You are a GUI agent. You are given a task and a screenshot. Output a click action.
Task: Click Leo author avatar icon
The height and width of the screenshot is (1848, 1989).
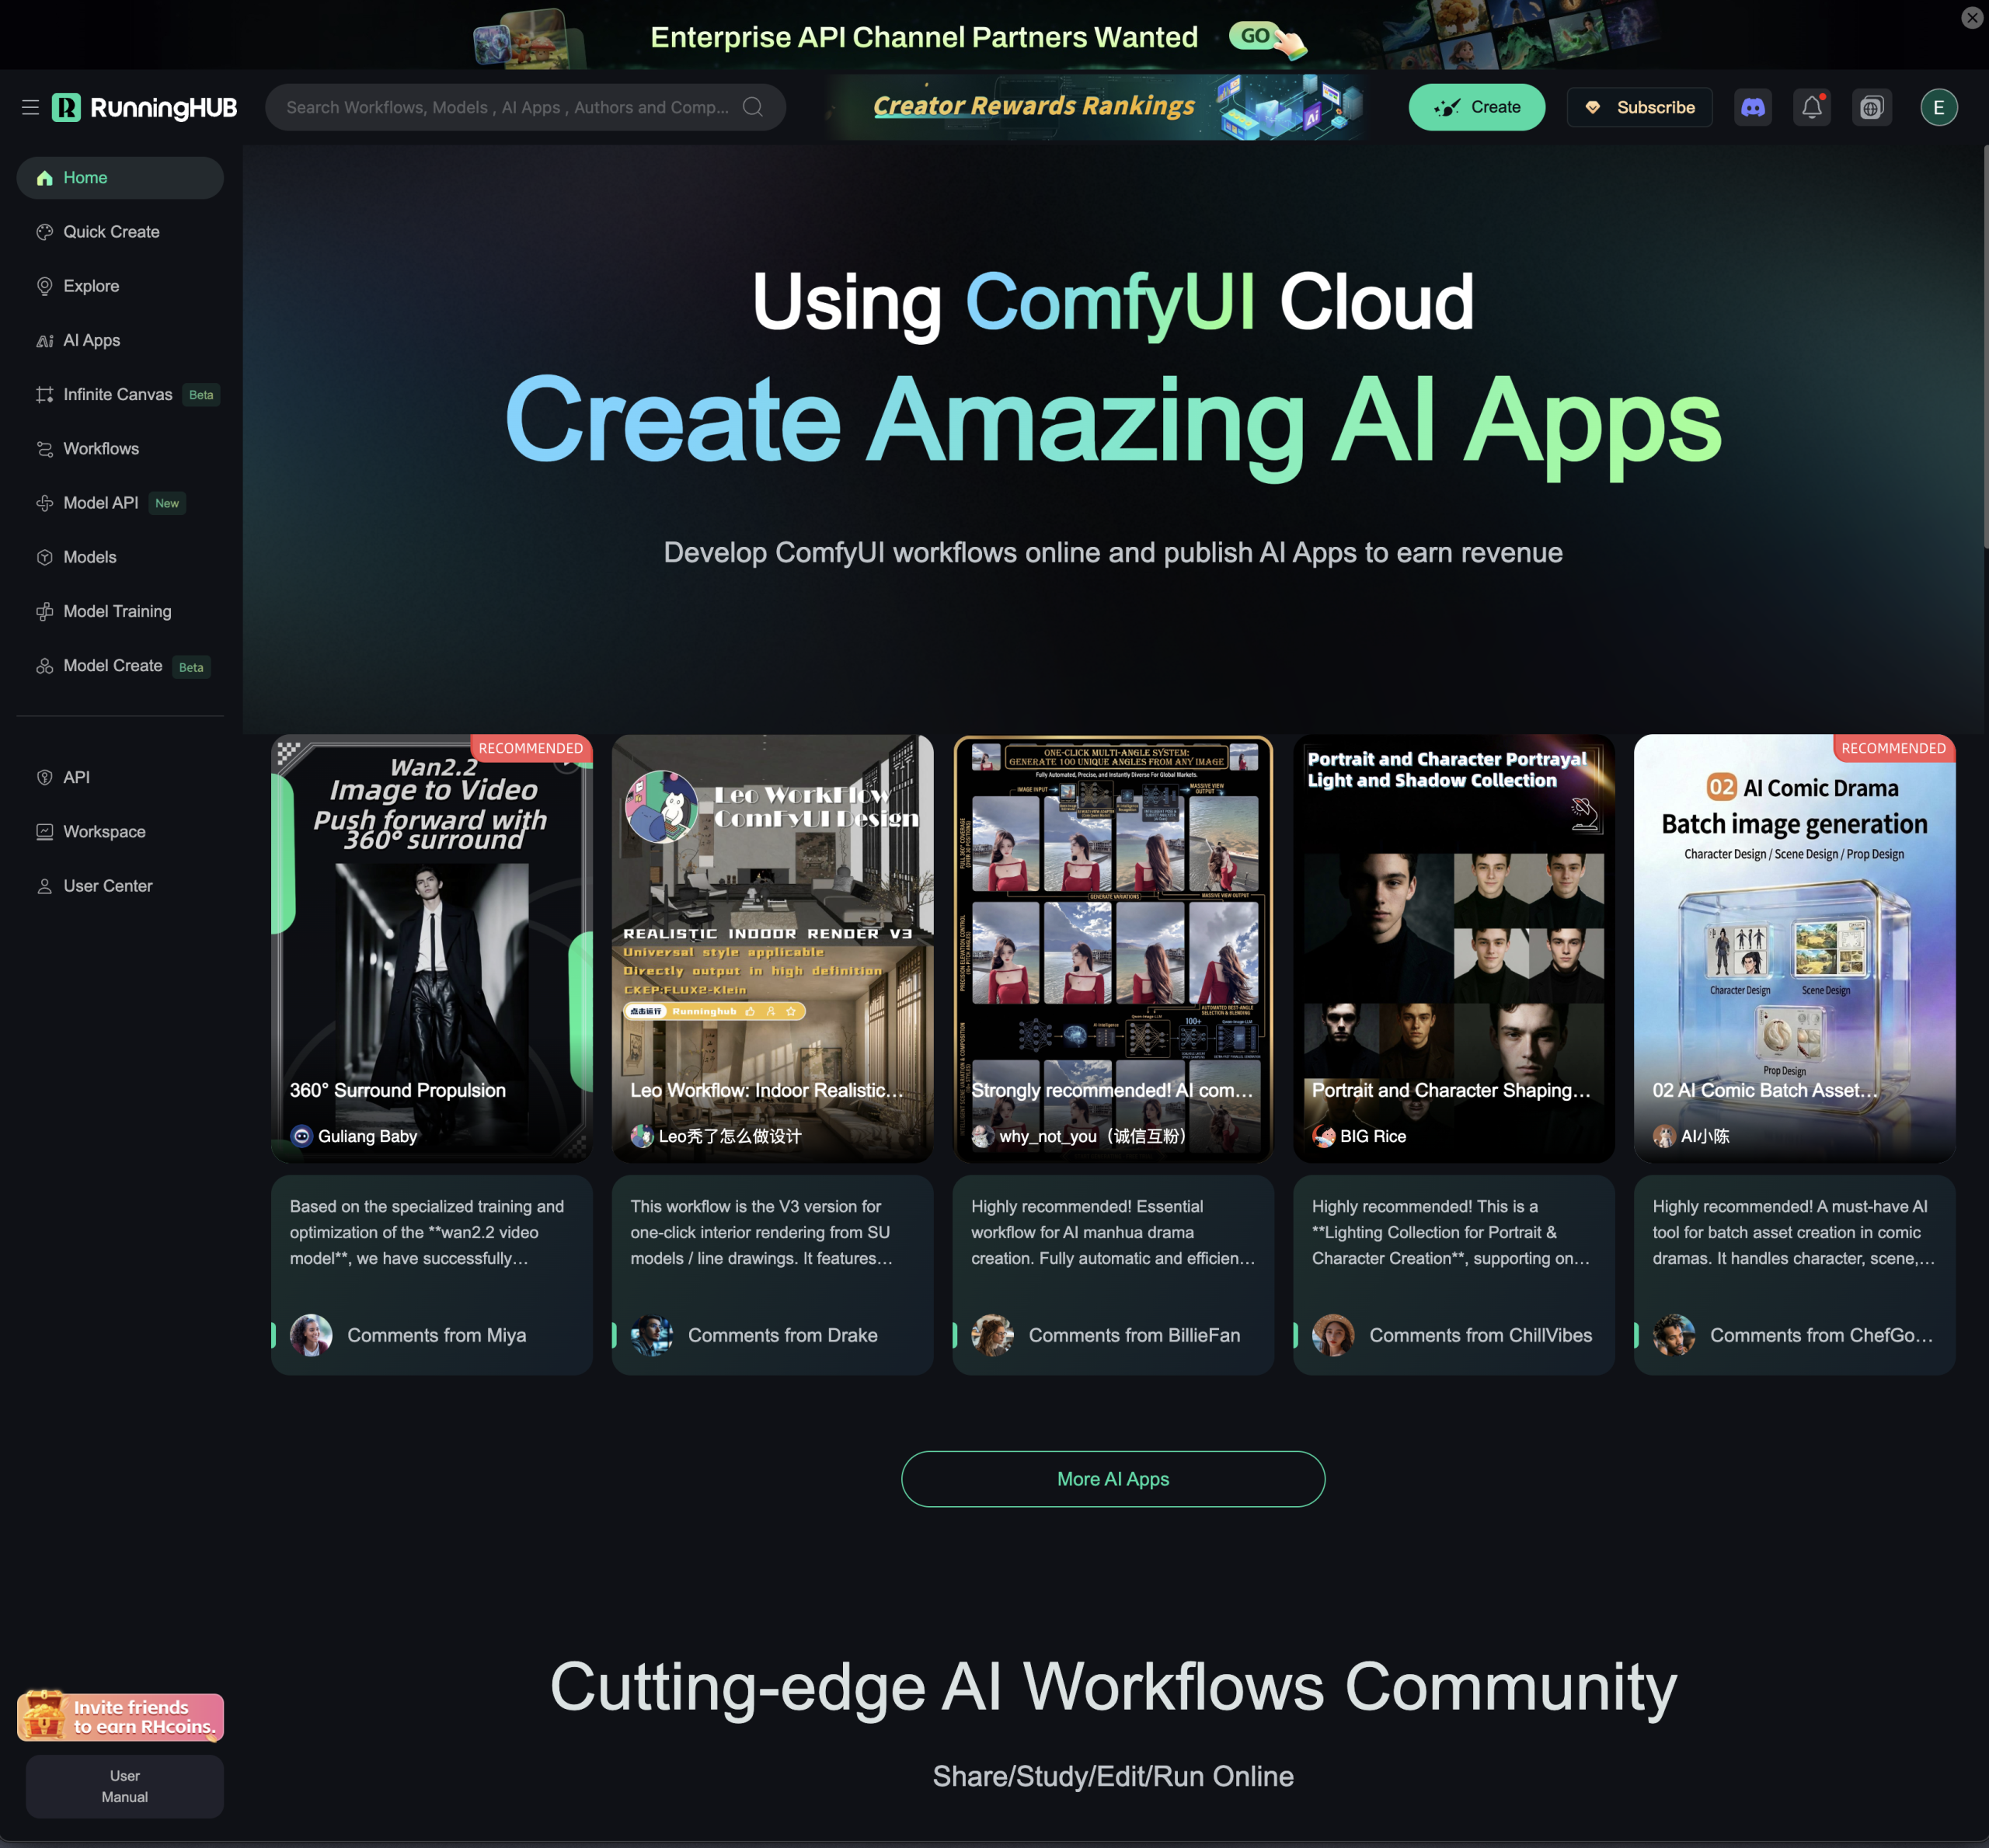coord(641,1136)
